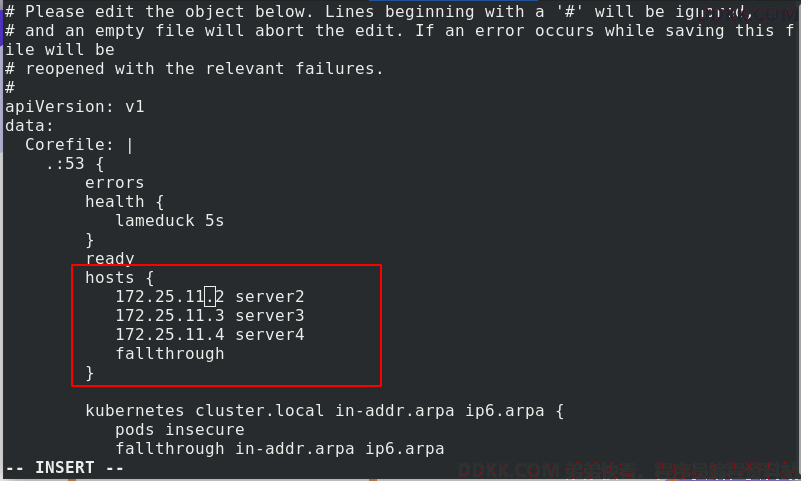801x481 pixels.
Task: Place cursor on 'server4' hostname
Action: [x=270, y=334]
